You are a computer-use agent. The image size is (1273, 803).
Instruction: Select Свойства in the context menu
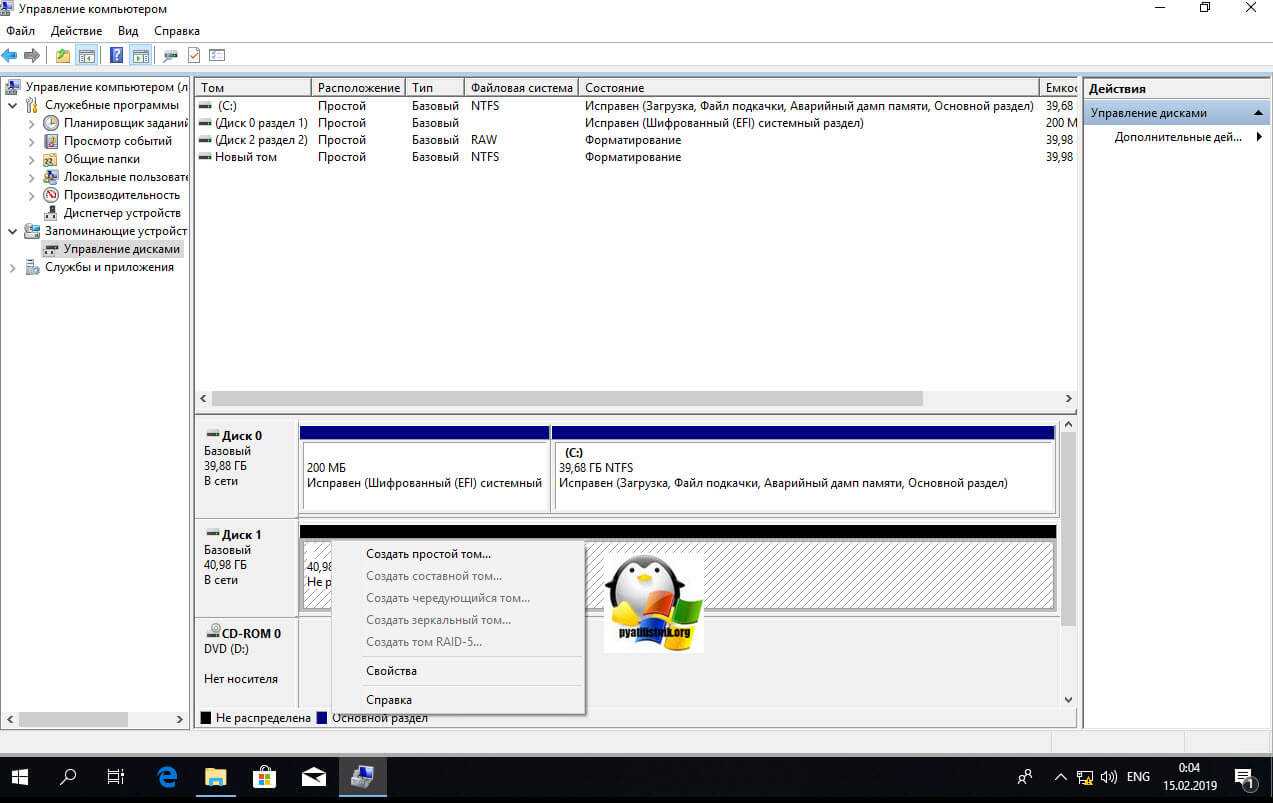click(391, 671)
